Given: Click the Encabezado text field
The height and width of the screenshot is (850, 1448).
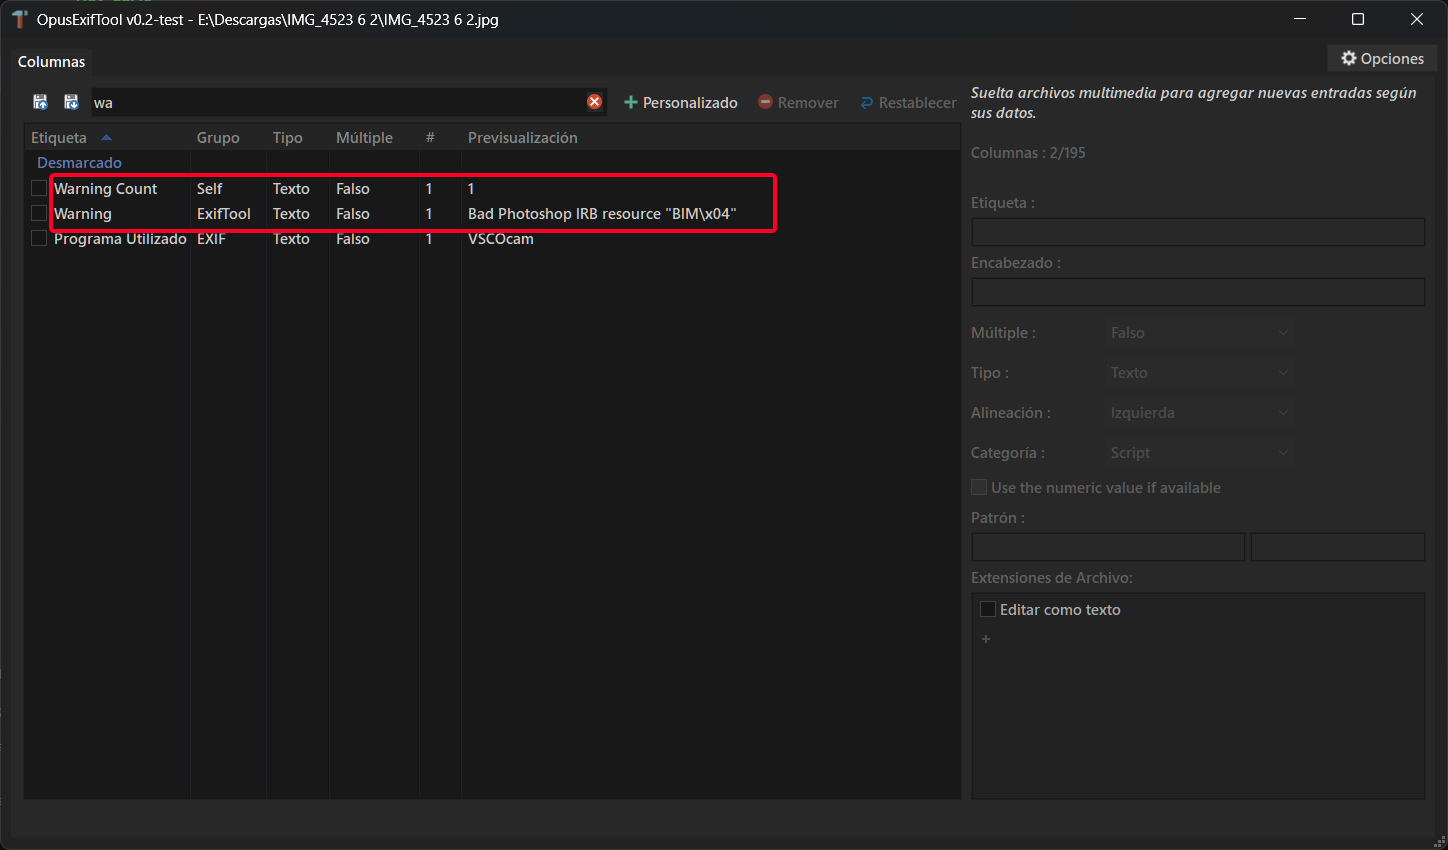Looking at the screenshot, I should click(x=1197, y=292).
